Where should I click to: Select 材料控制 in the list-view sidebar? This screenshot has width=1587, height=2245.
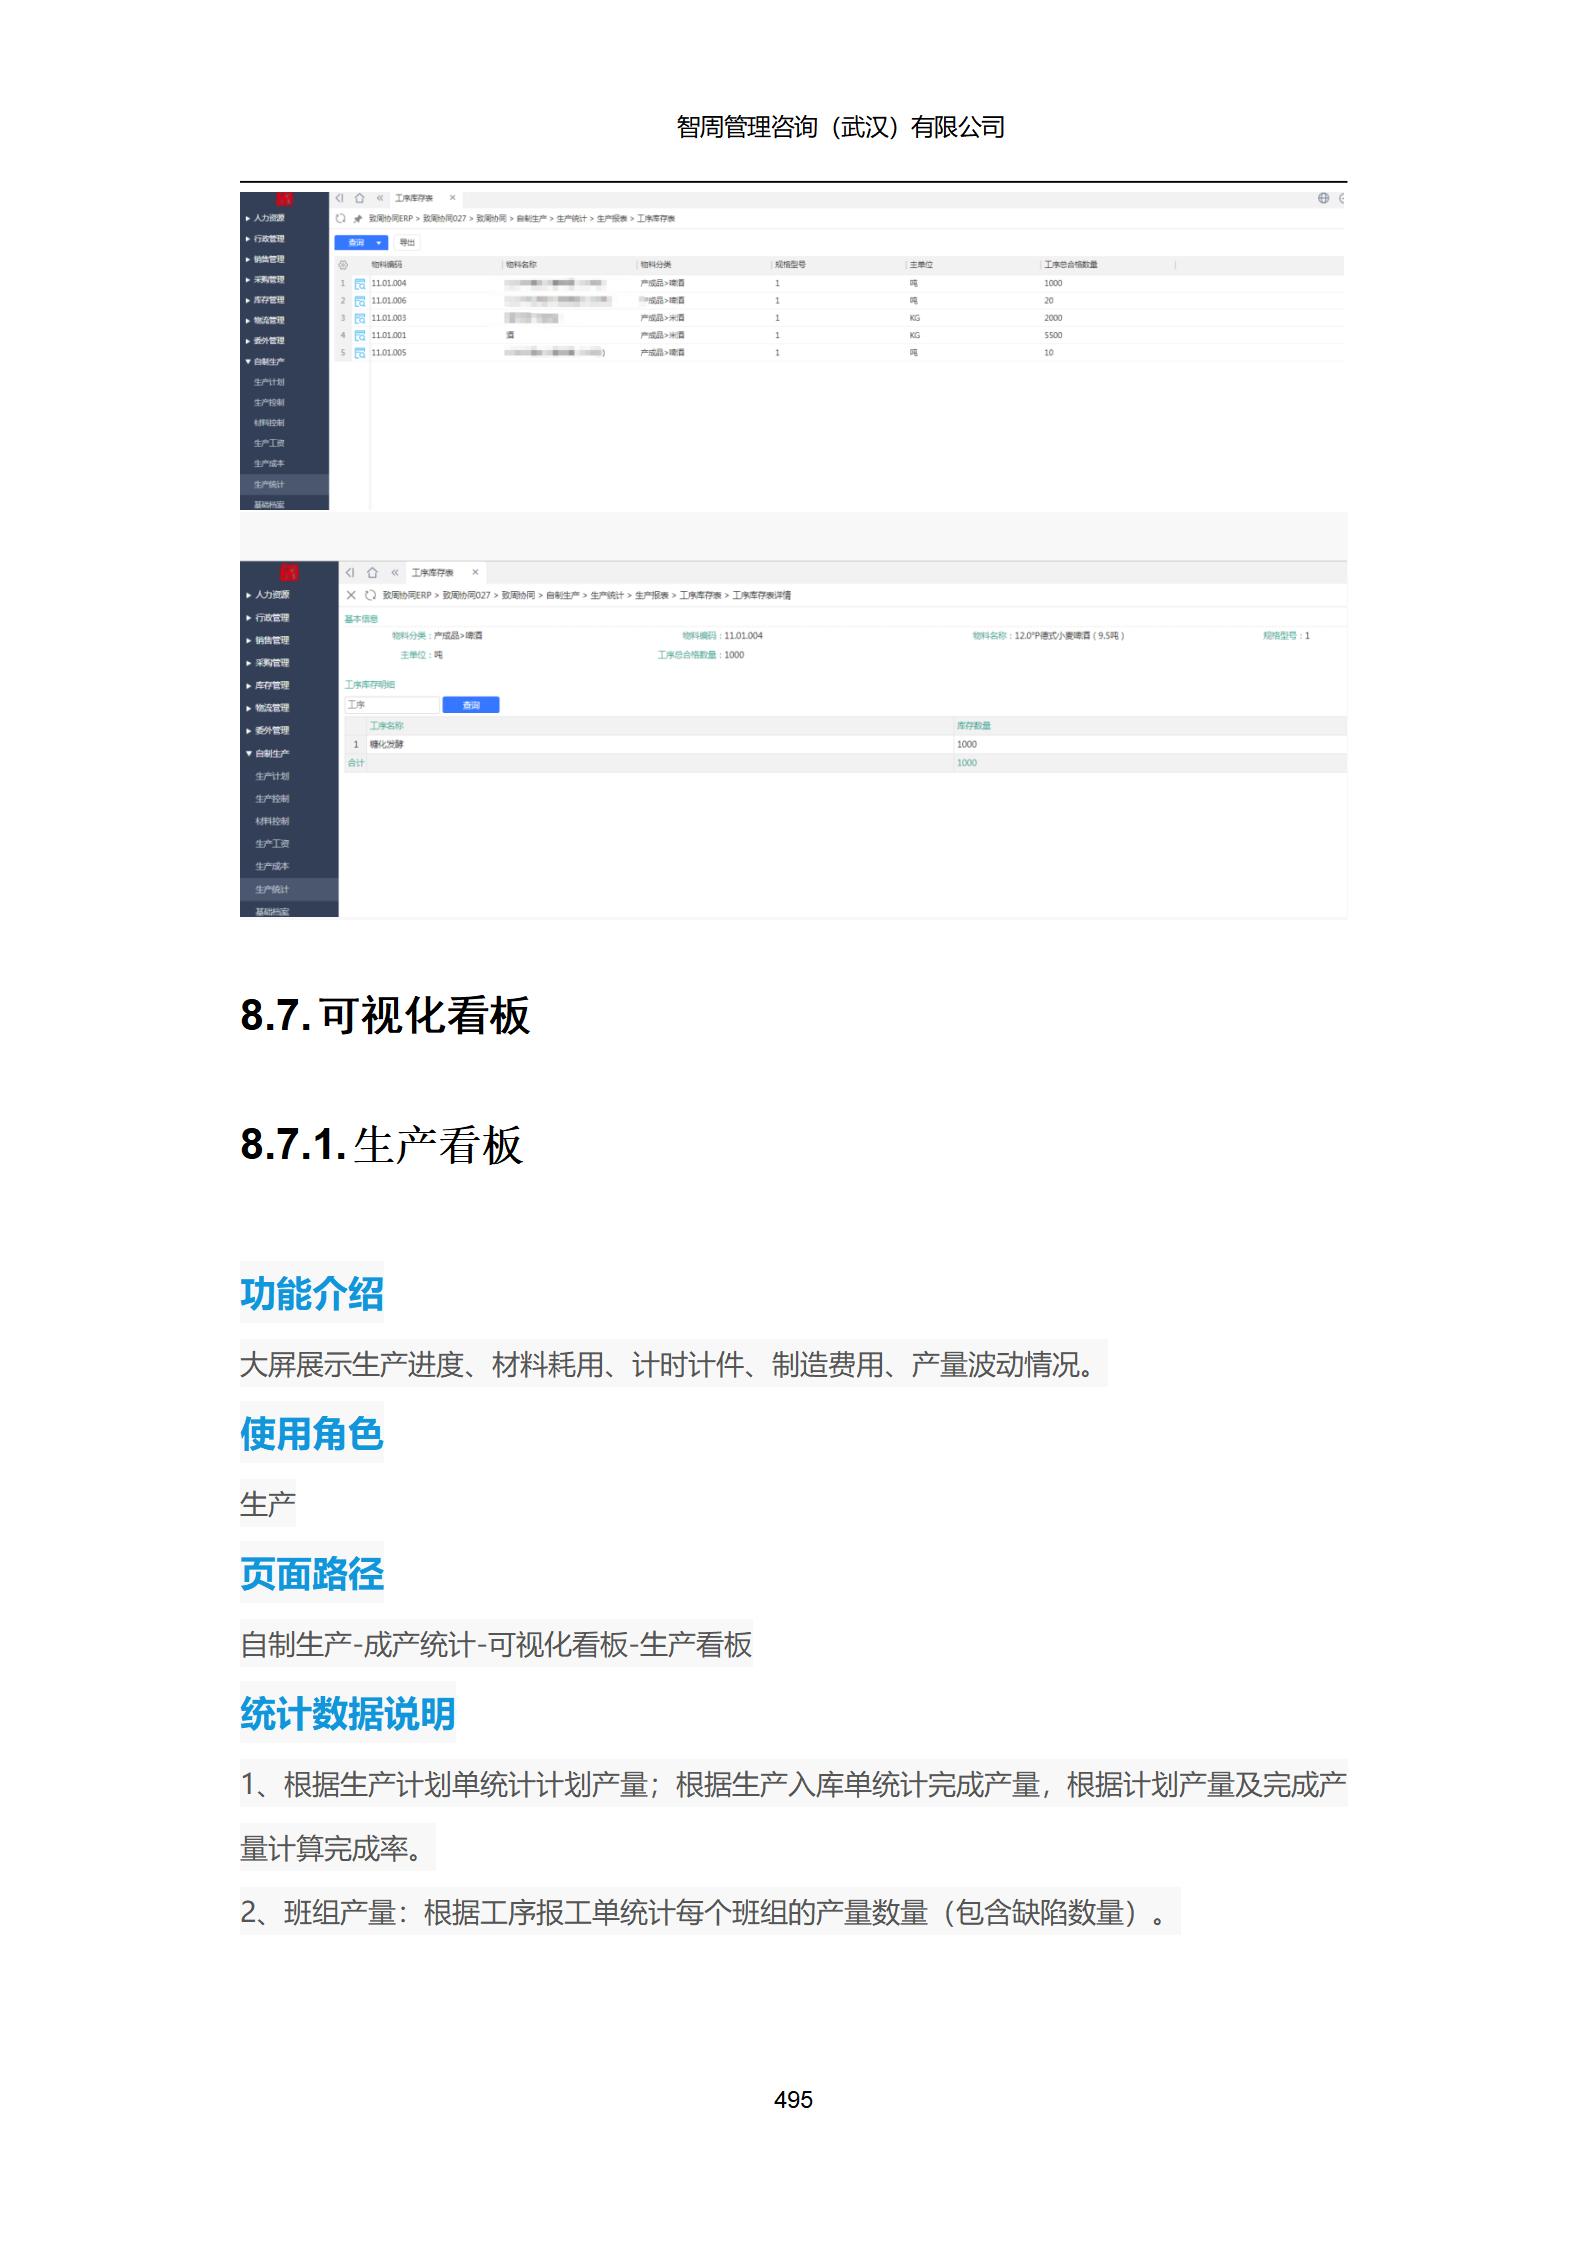(269, 423)
